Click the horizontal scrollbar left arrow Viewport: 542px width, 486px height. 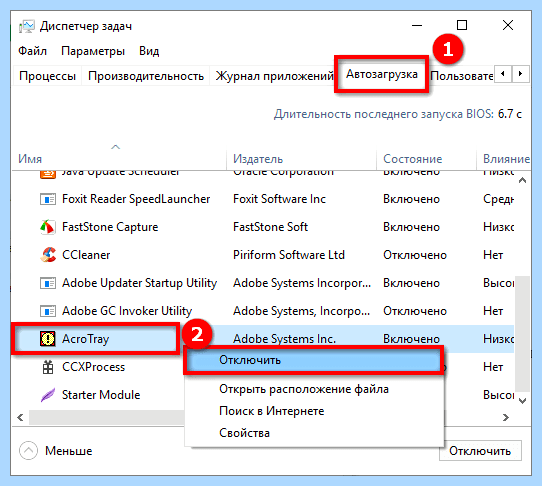pos(20,418)
